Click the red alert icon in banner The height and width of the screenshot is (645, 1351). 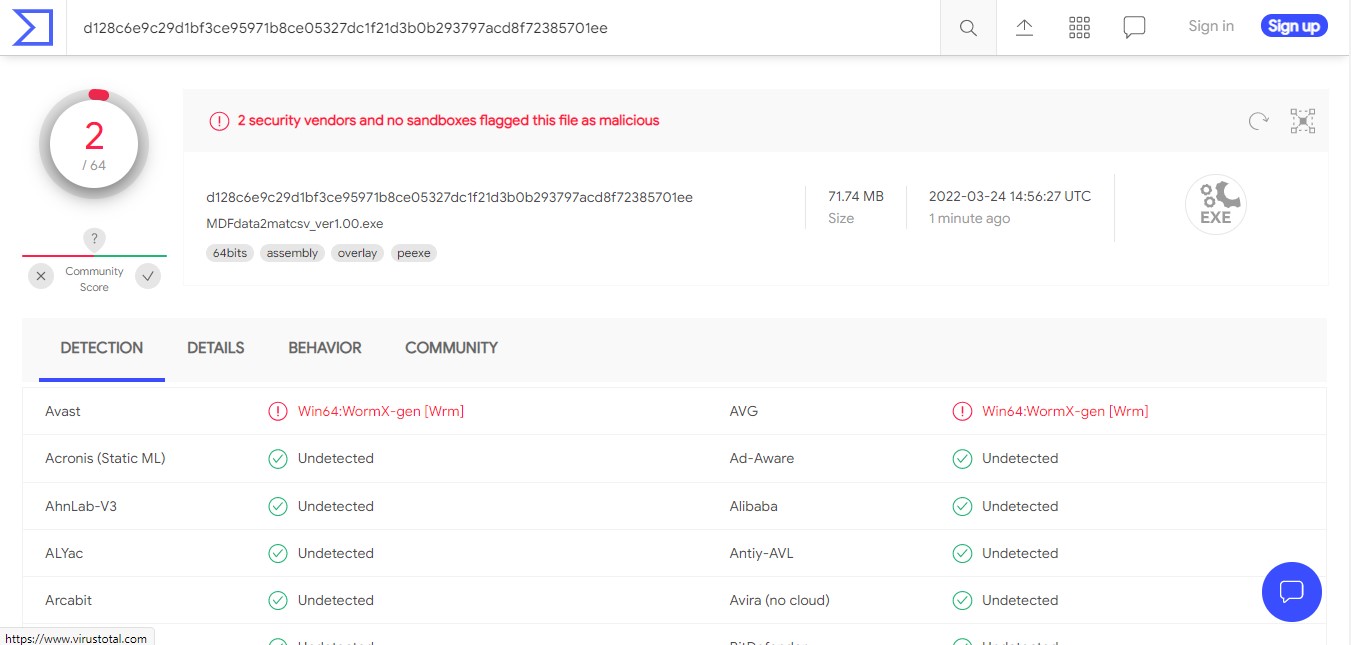[219, 121]
